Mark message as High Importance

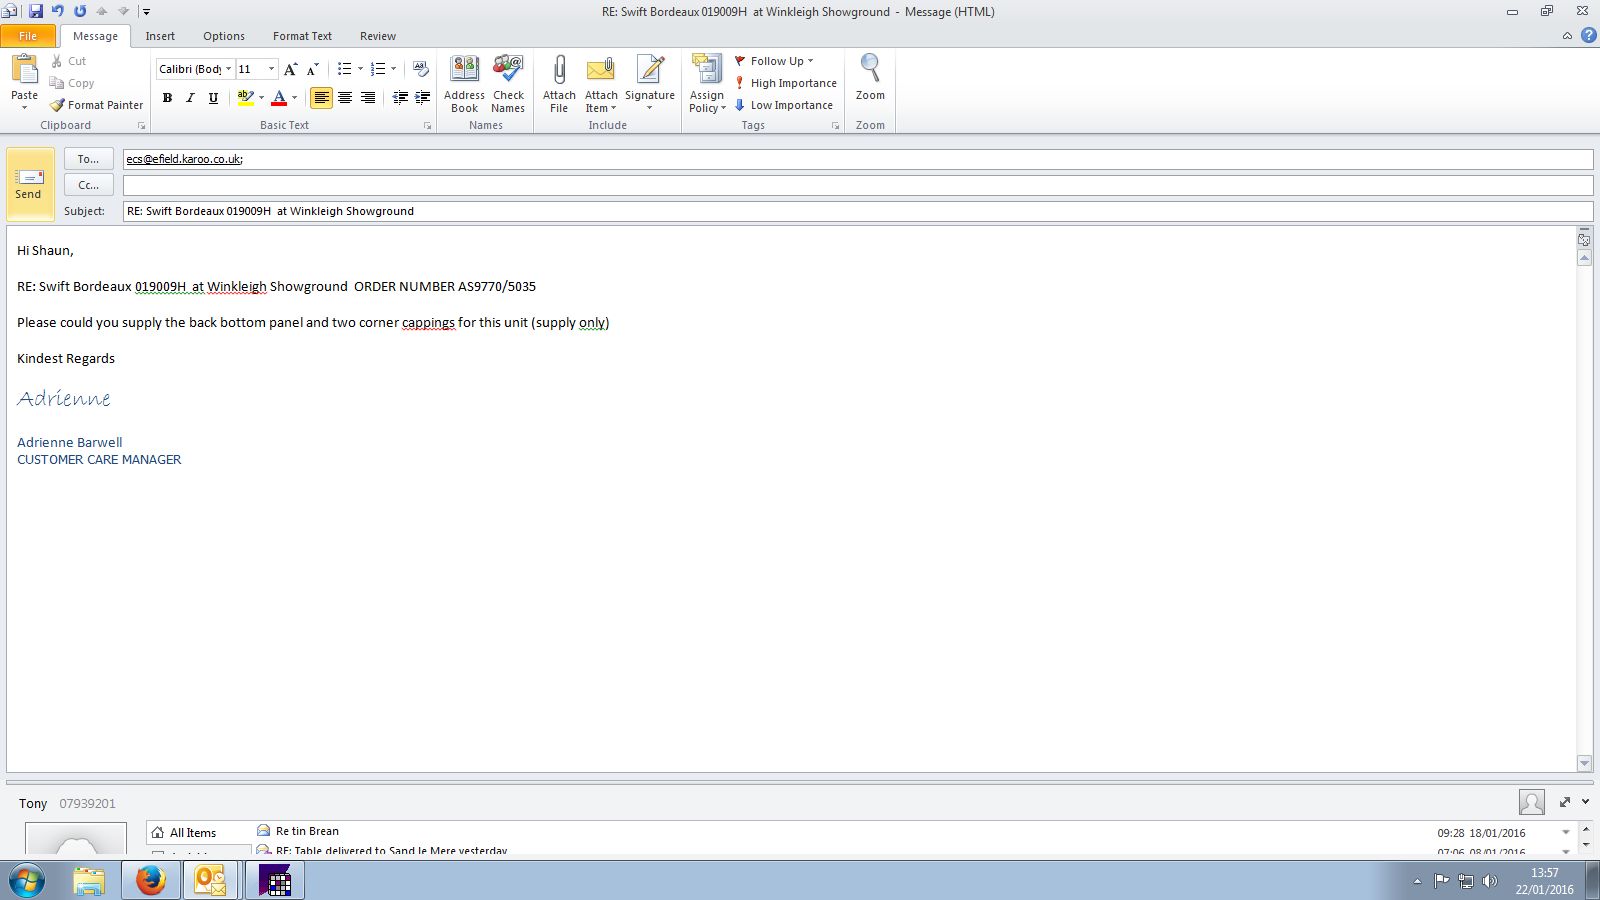coord(786,83)
